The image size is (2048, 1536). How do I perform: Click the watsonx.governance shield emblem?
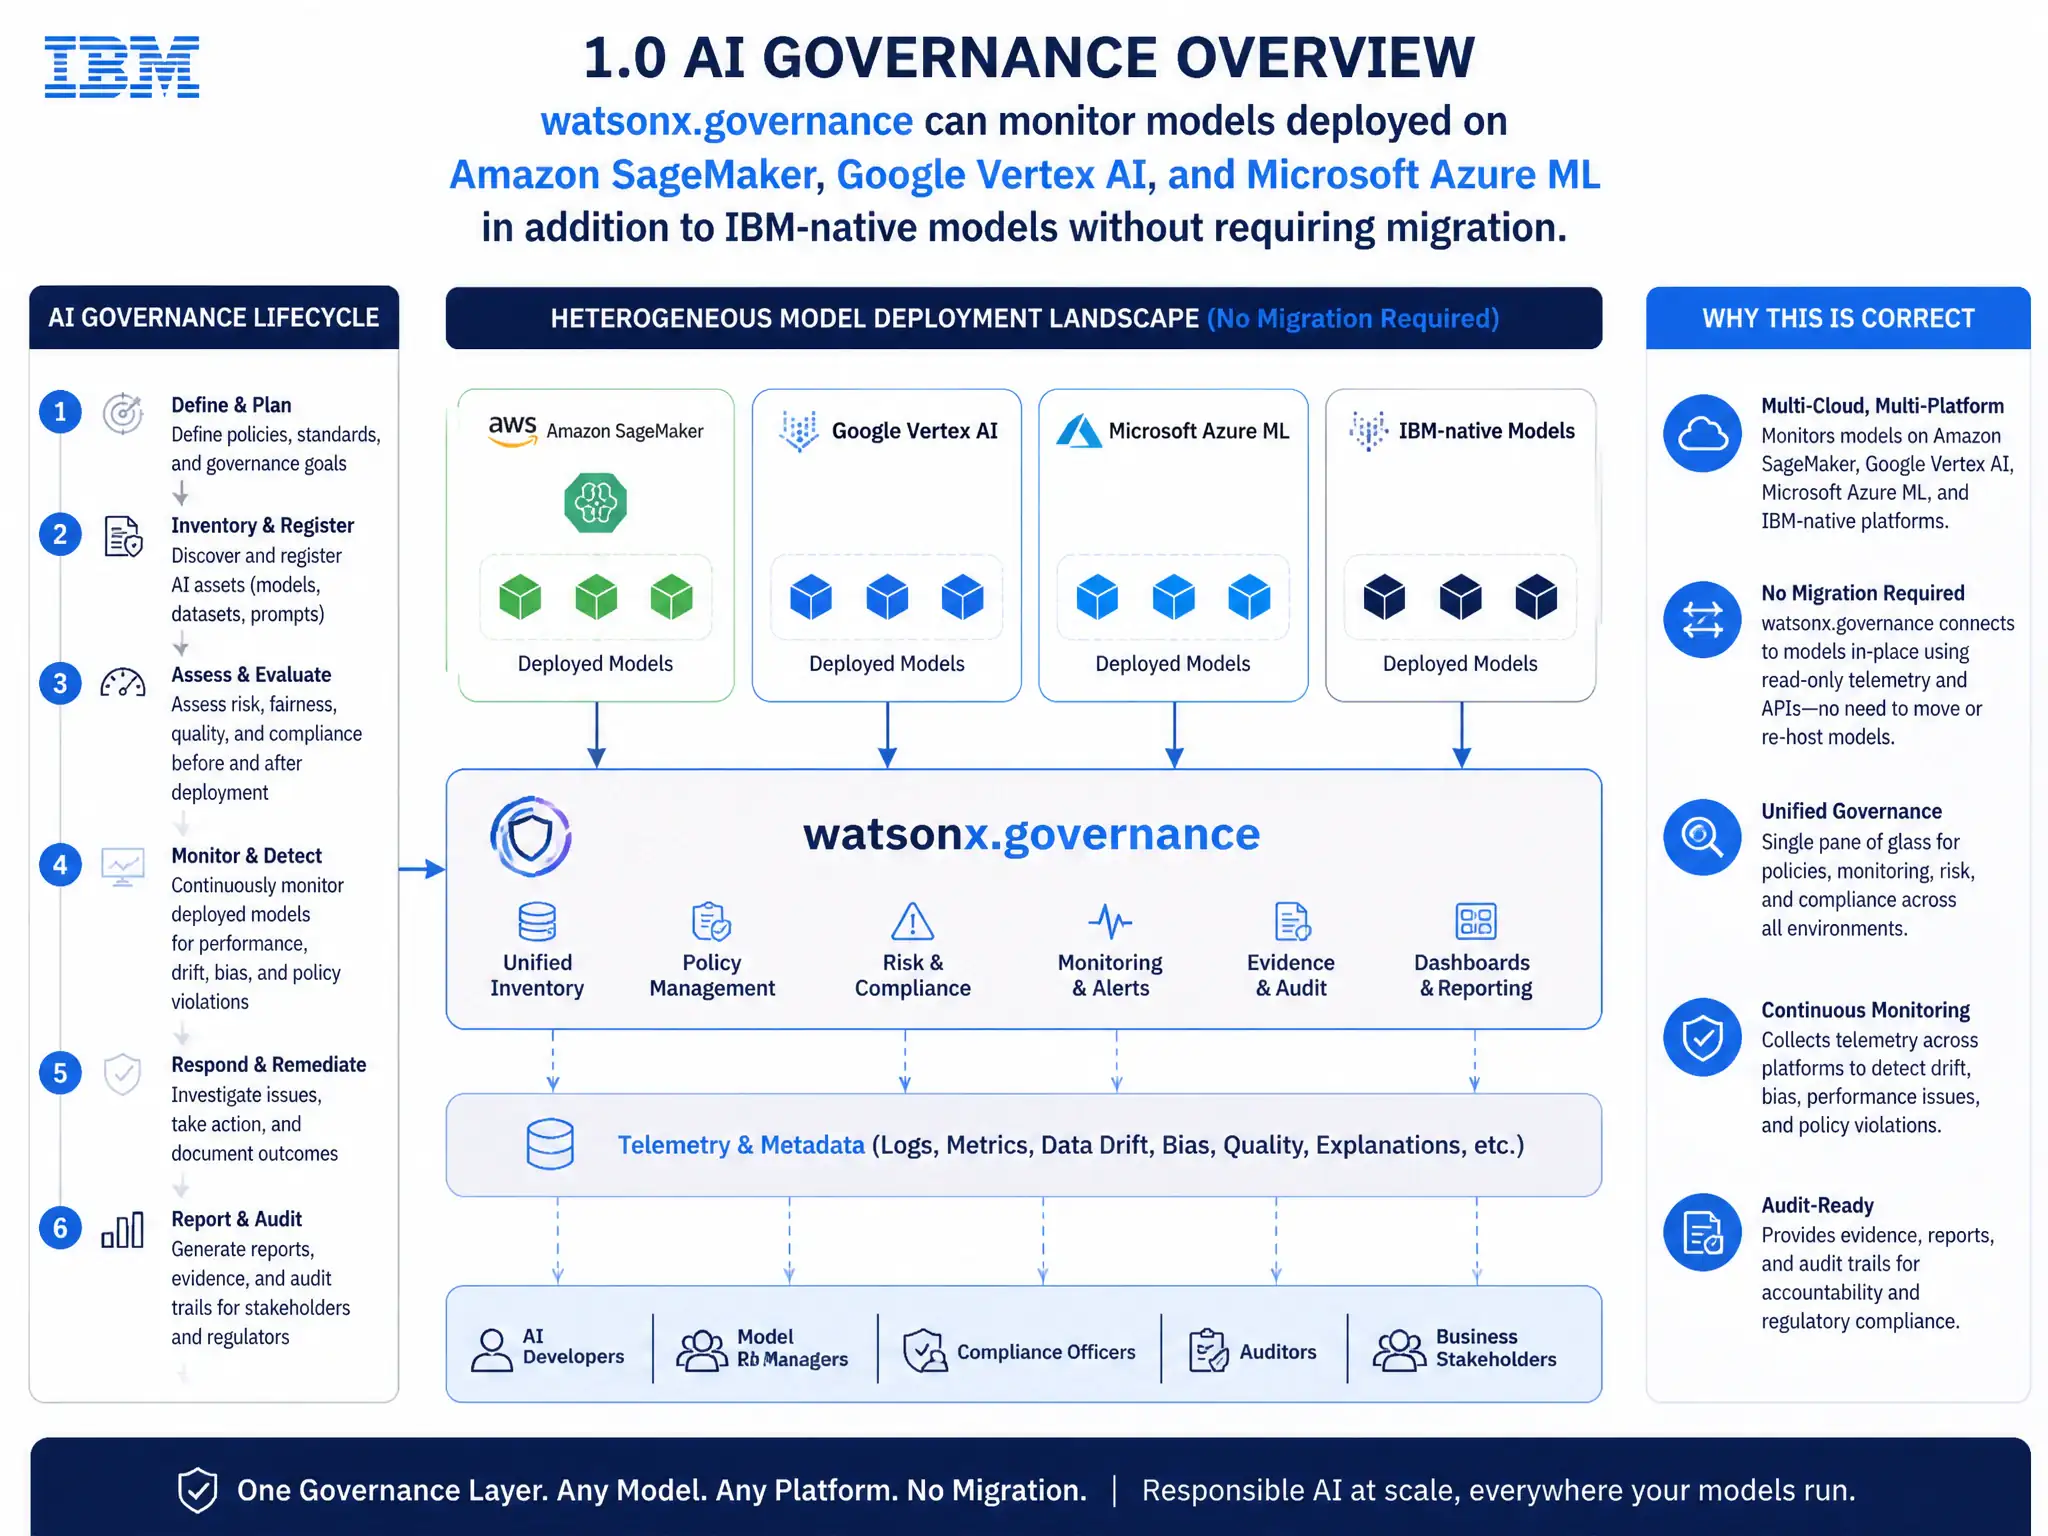[531, 837]
